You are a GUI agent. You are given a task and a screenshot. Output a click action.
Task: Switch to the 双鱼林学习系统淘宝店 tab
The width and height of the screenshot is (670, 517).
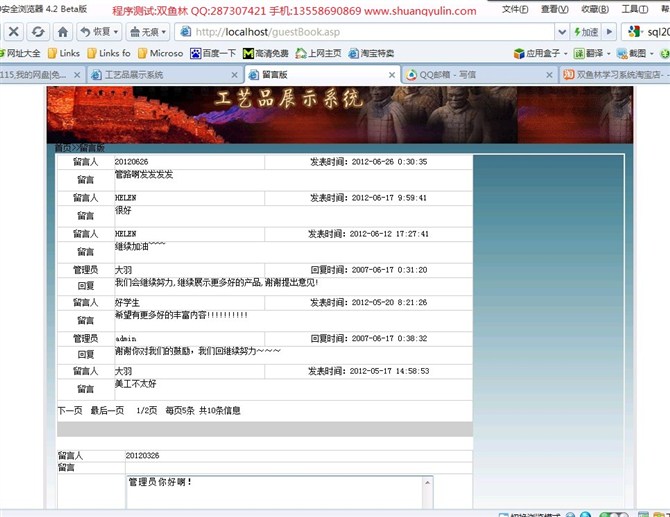(x=615, y=75)
